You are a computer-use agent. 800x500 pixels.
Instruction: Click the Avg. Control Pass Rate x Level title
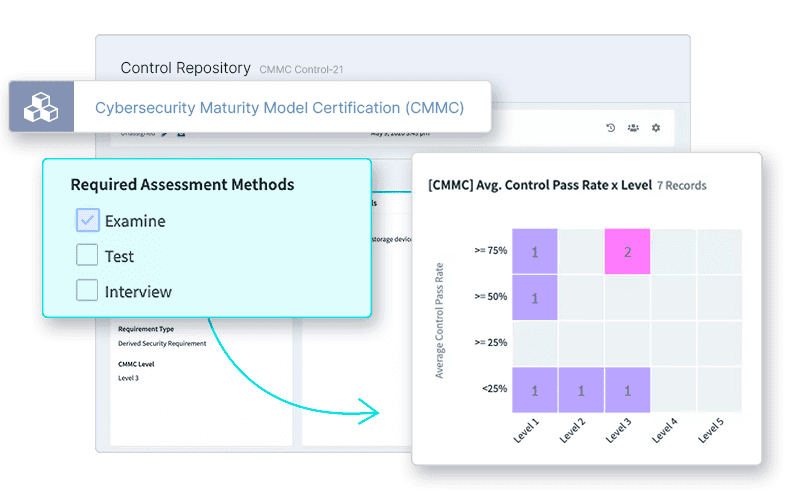(540, 185)
